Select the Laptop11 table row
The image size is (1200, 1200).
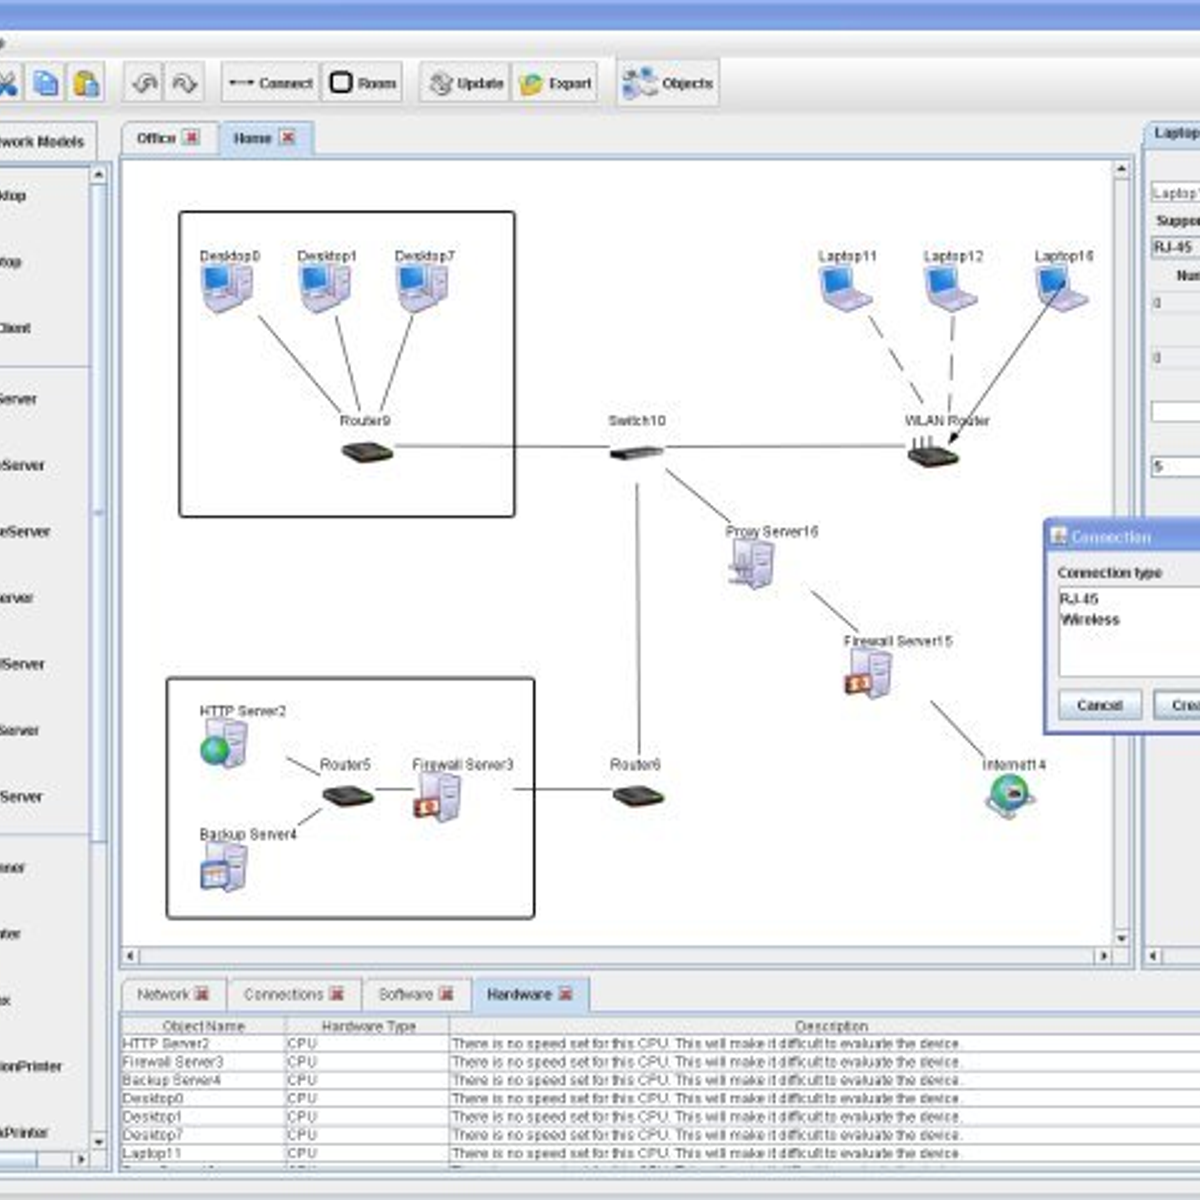pyautogui.click(x=660, y=1153)
